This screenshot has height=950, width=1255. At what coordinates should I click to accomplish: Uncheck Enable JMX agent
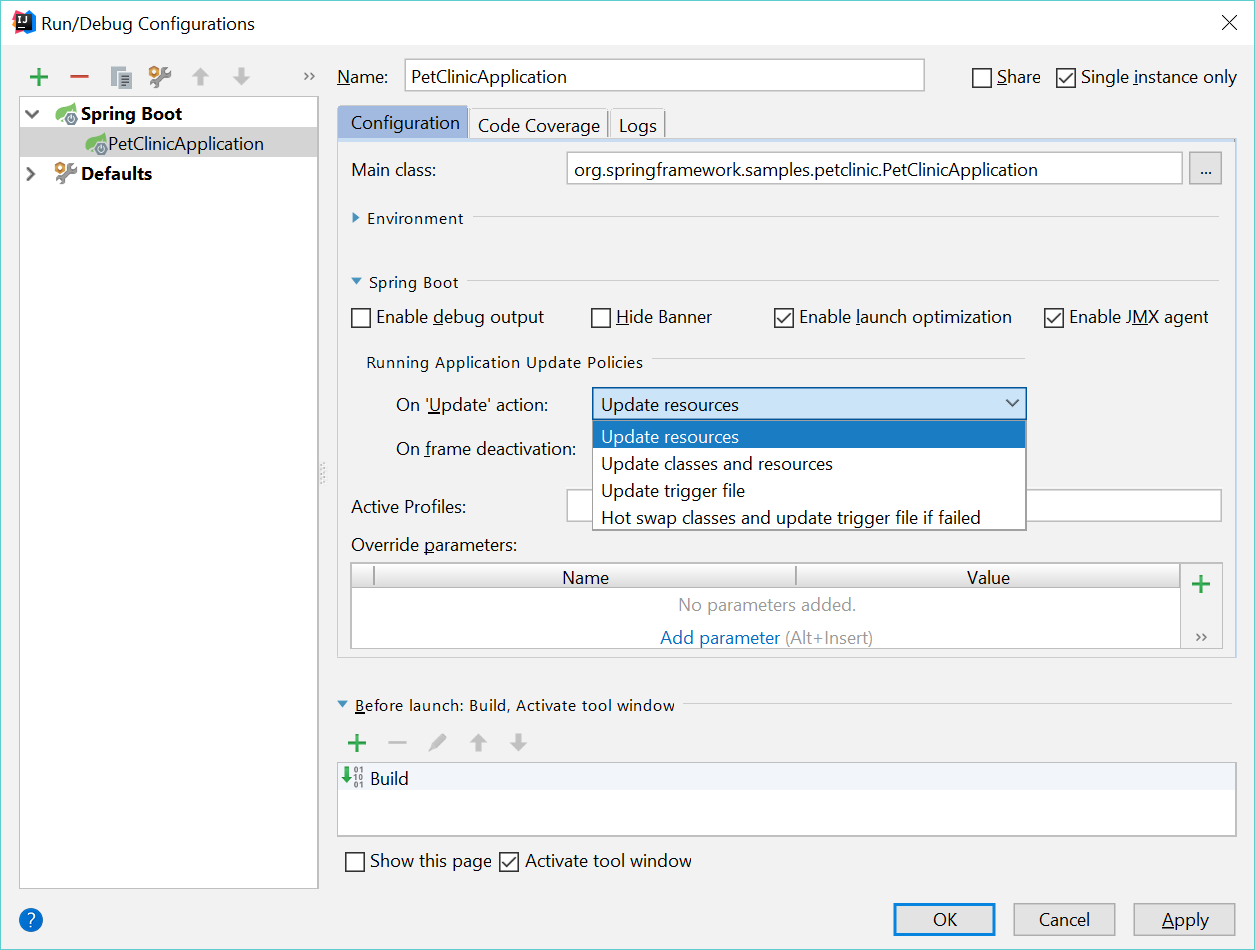pos(1054,318)
